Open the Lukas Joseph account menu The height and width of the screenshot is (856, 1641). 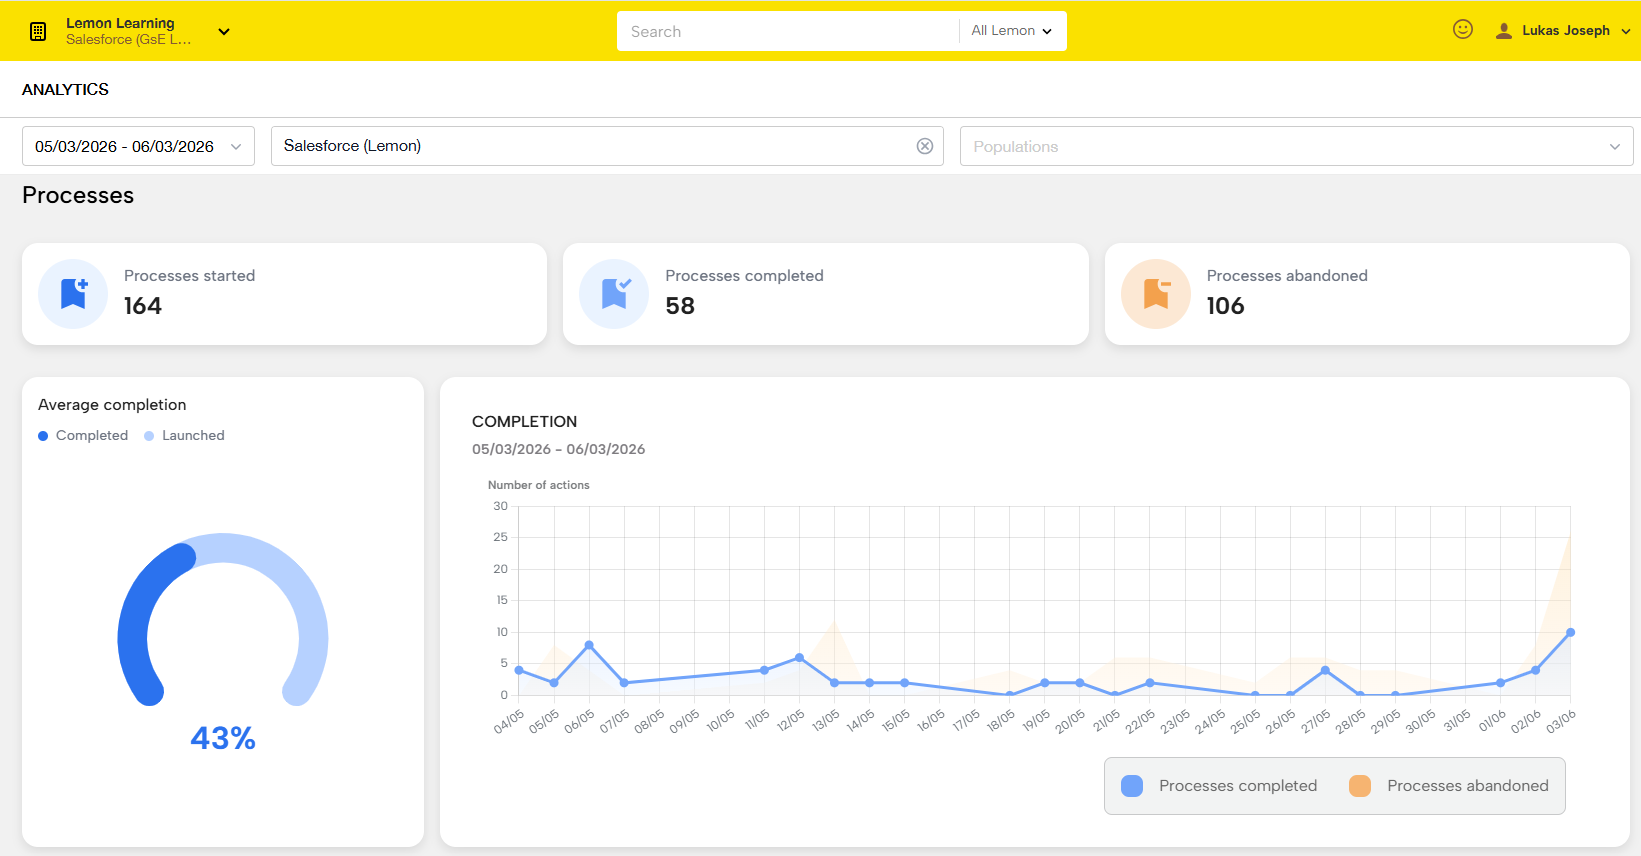[1565, 31]
